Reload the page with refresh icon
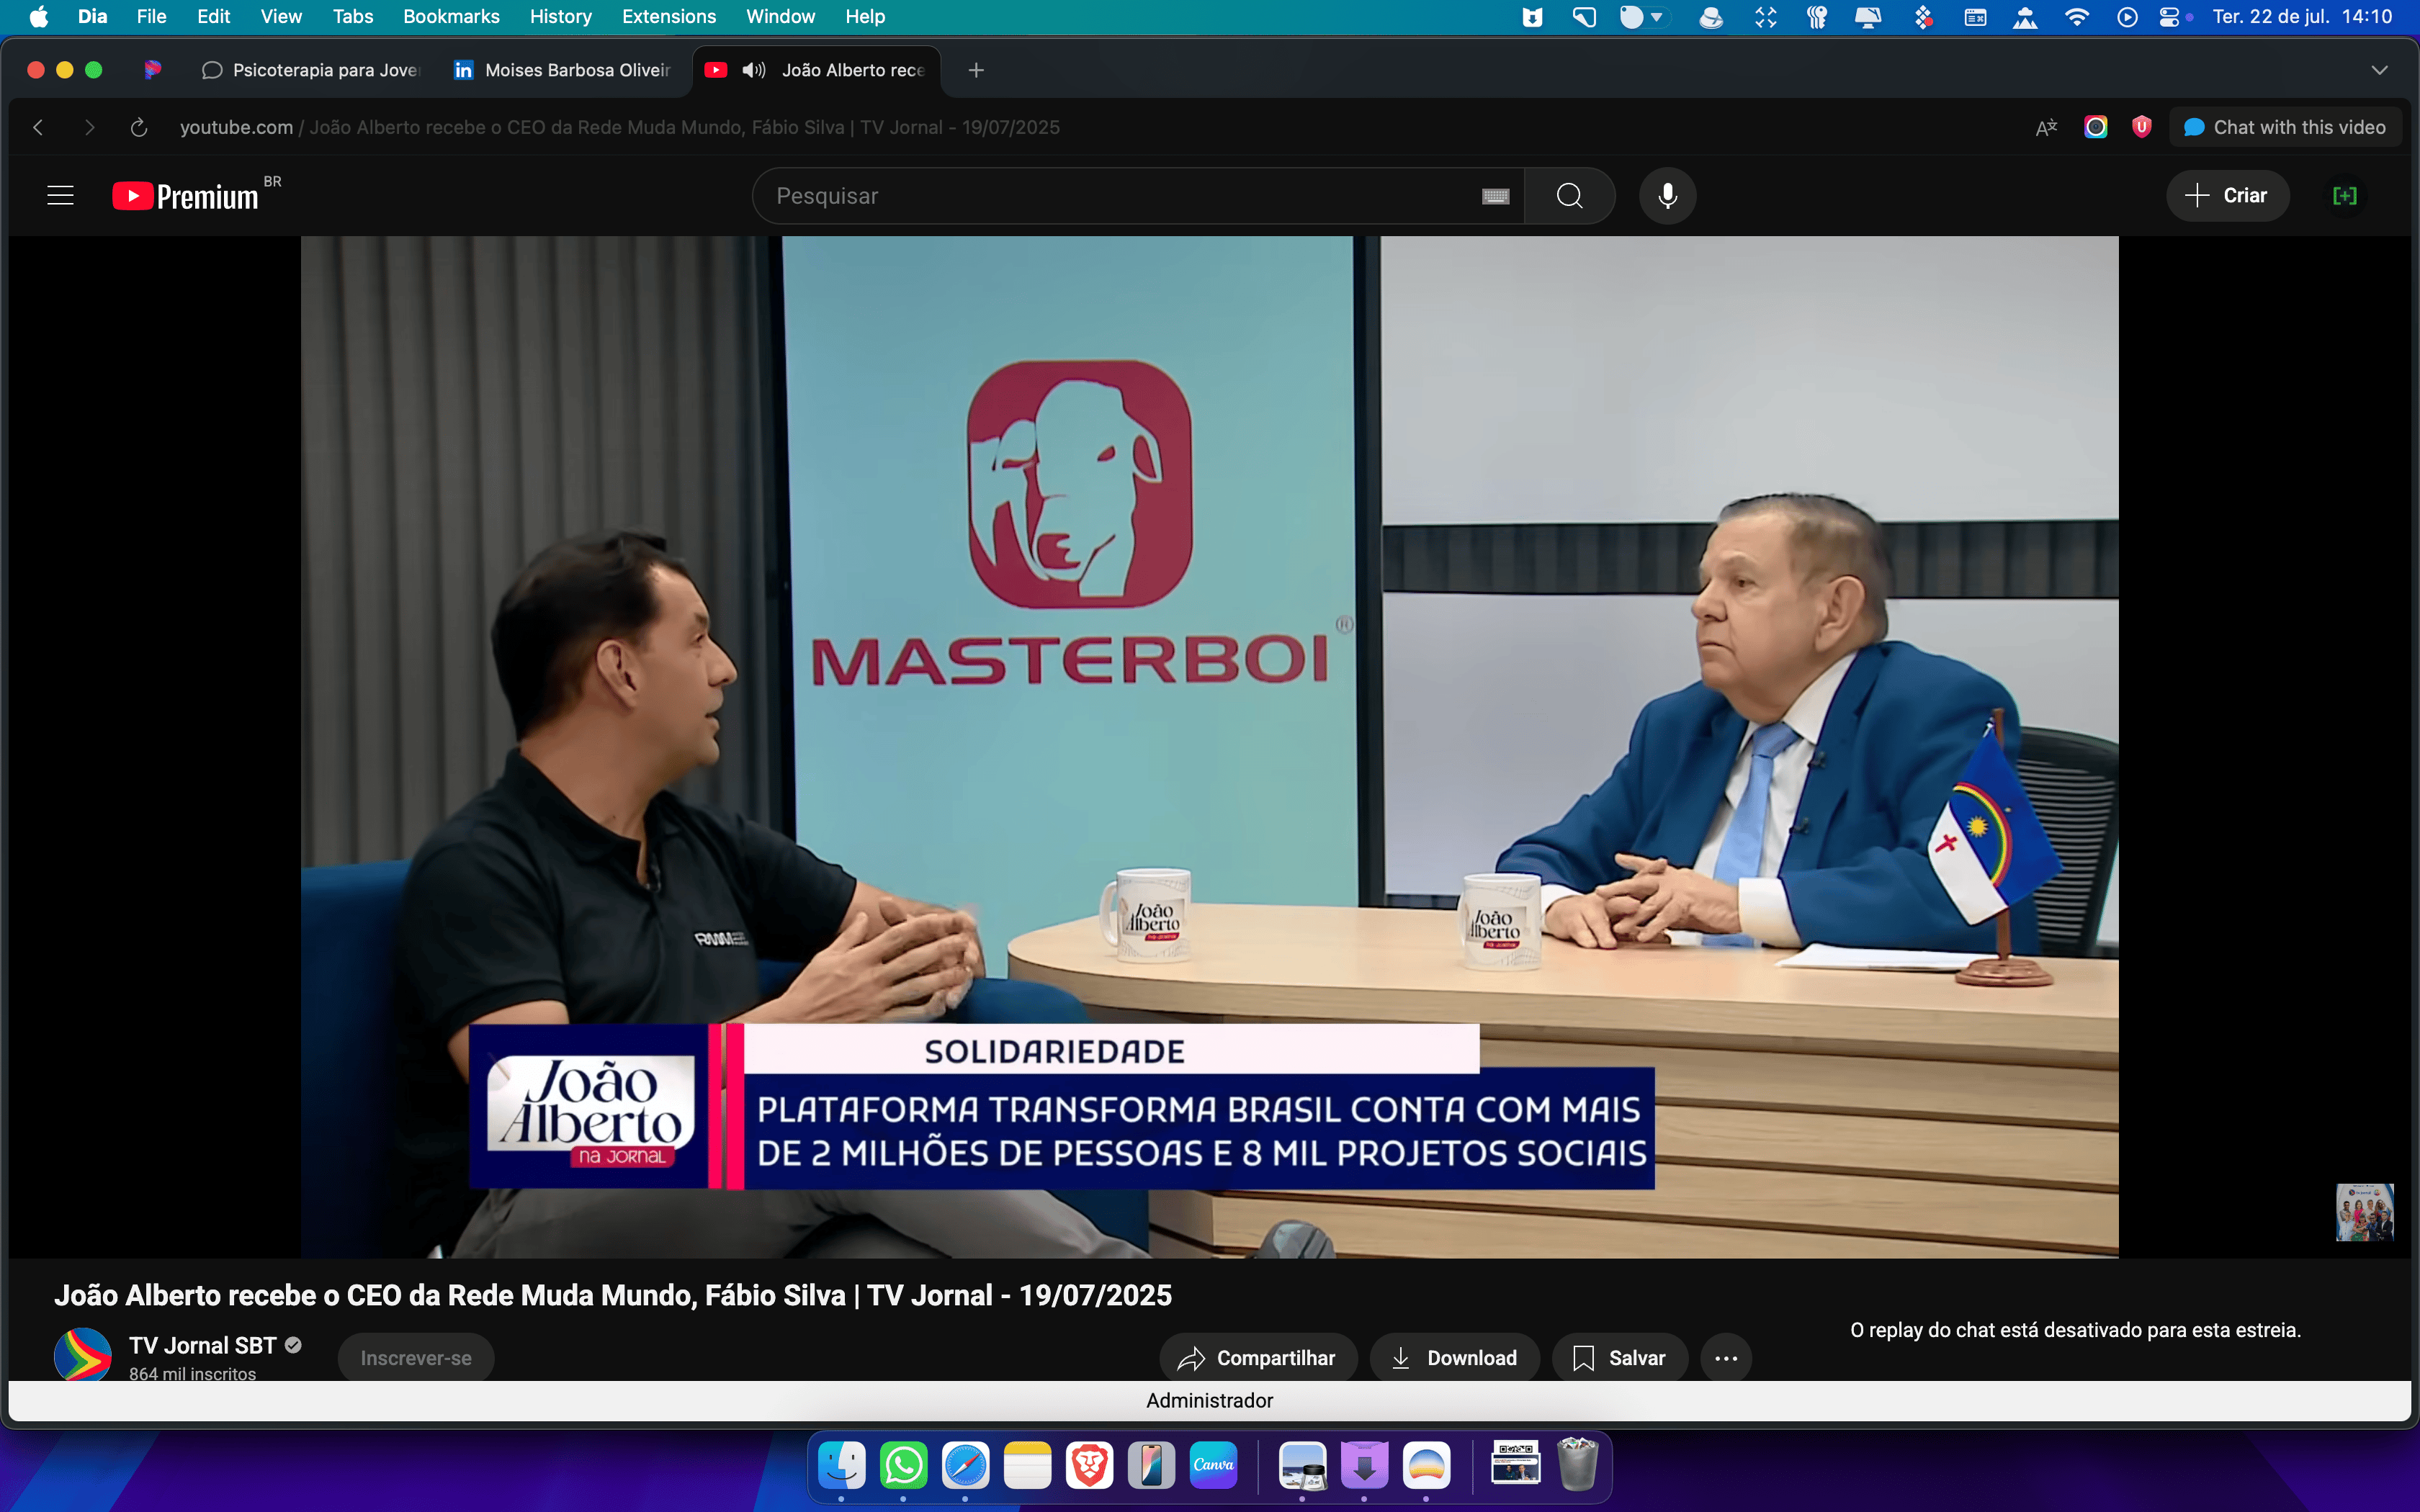2420x1512 pixels. 139,127
